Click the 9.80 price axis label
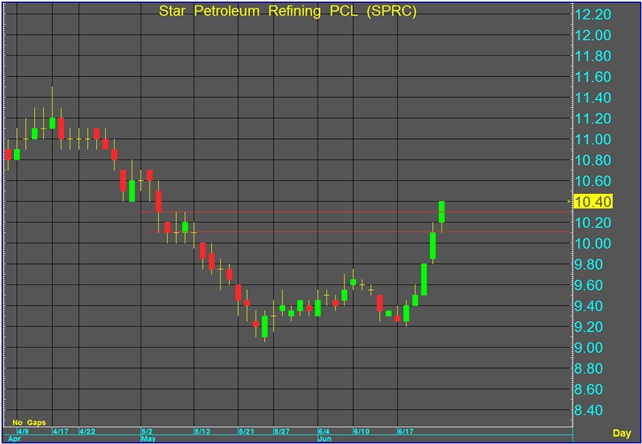 [589, 265]
